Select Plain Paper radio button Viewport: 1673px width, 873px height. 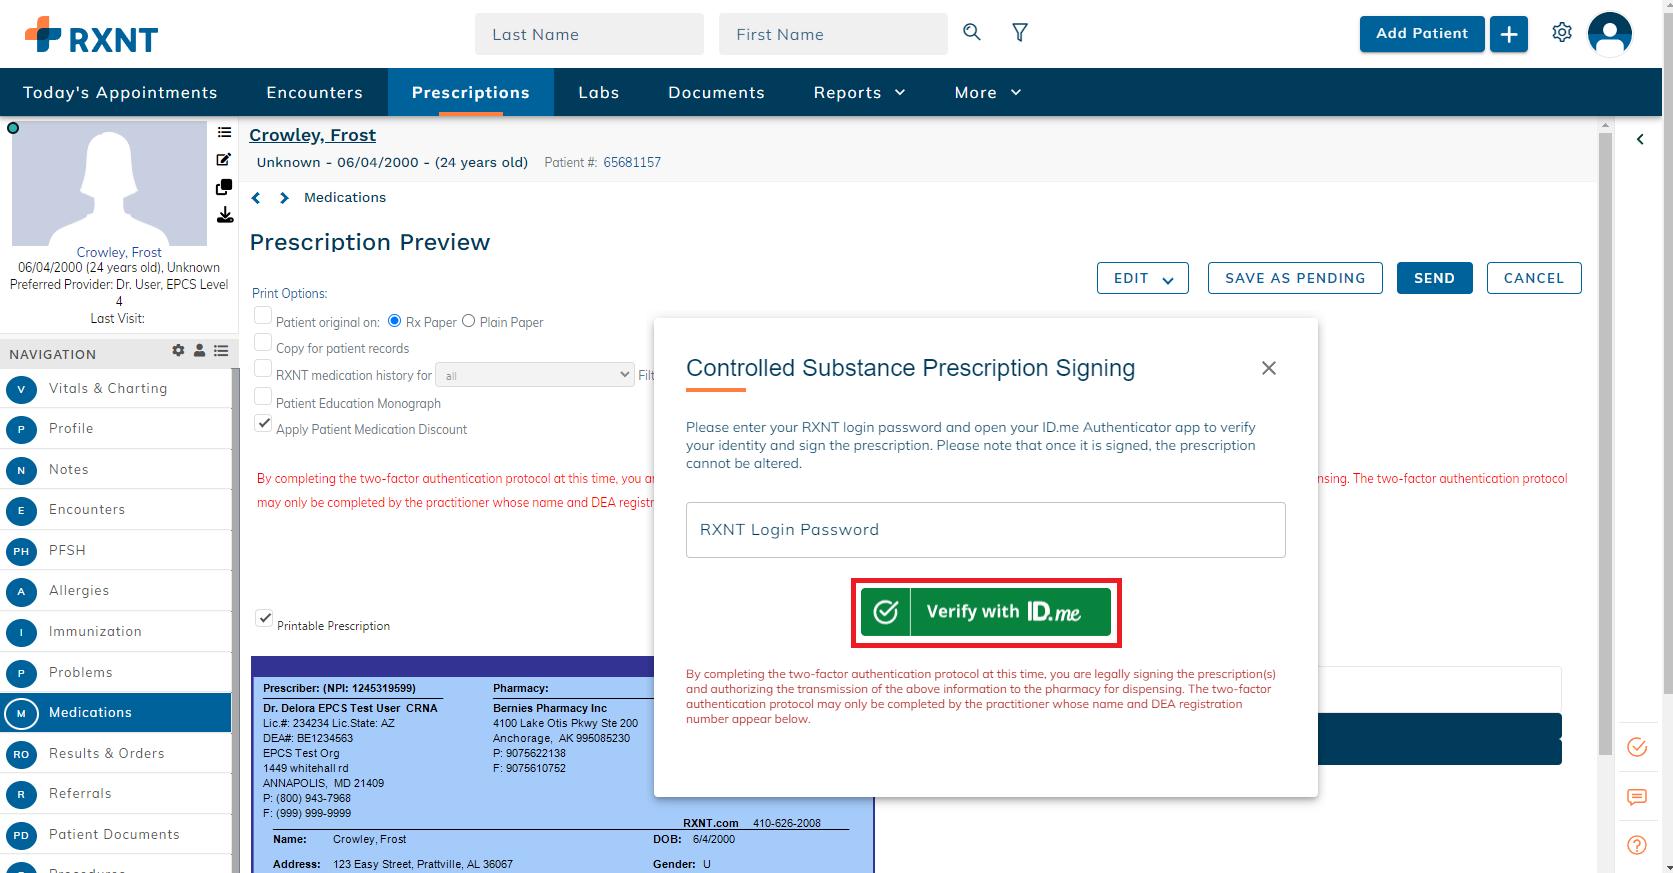click(x=468, y=321)
